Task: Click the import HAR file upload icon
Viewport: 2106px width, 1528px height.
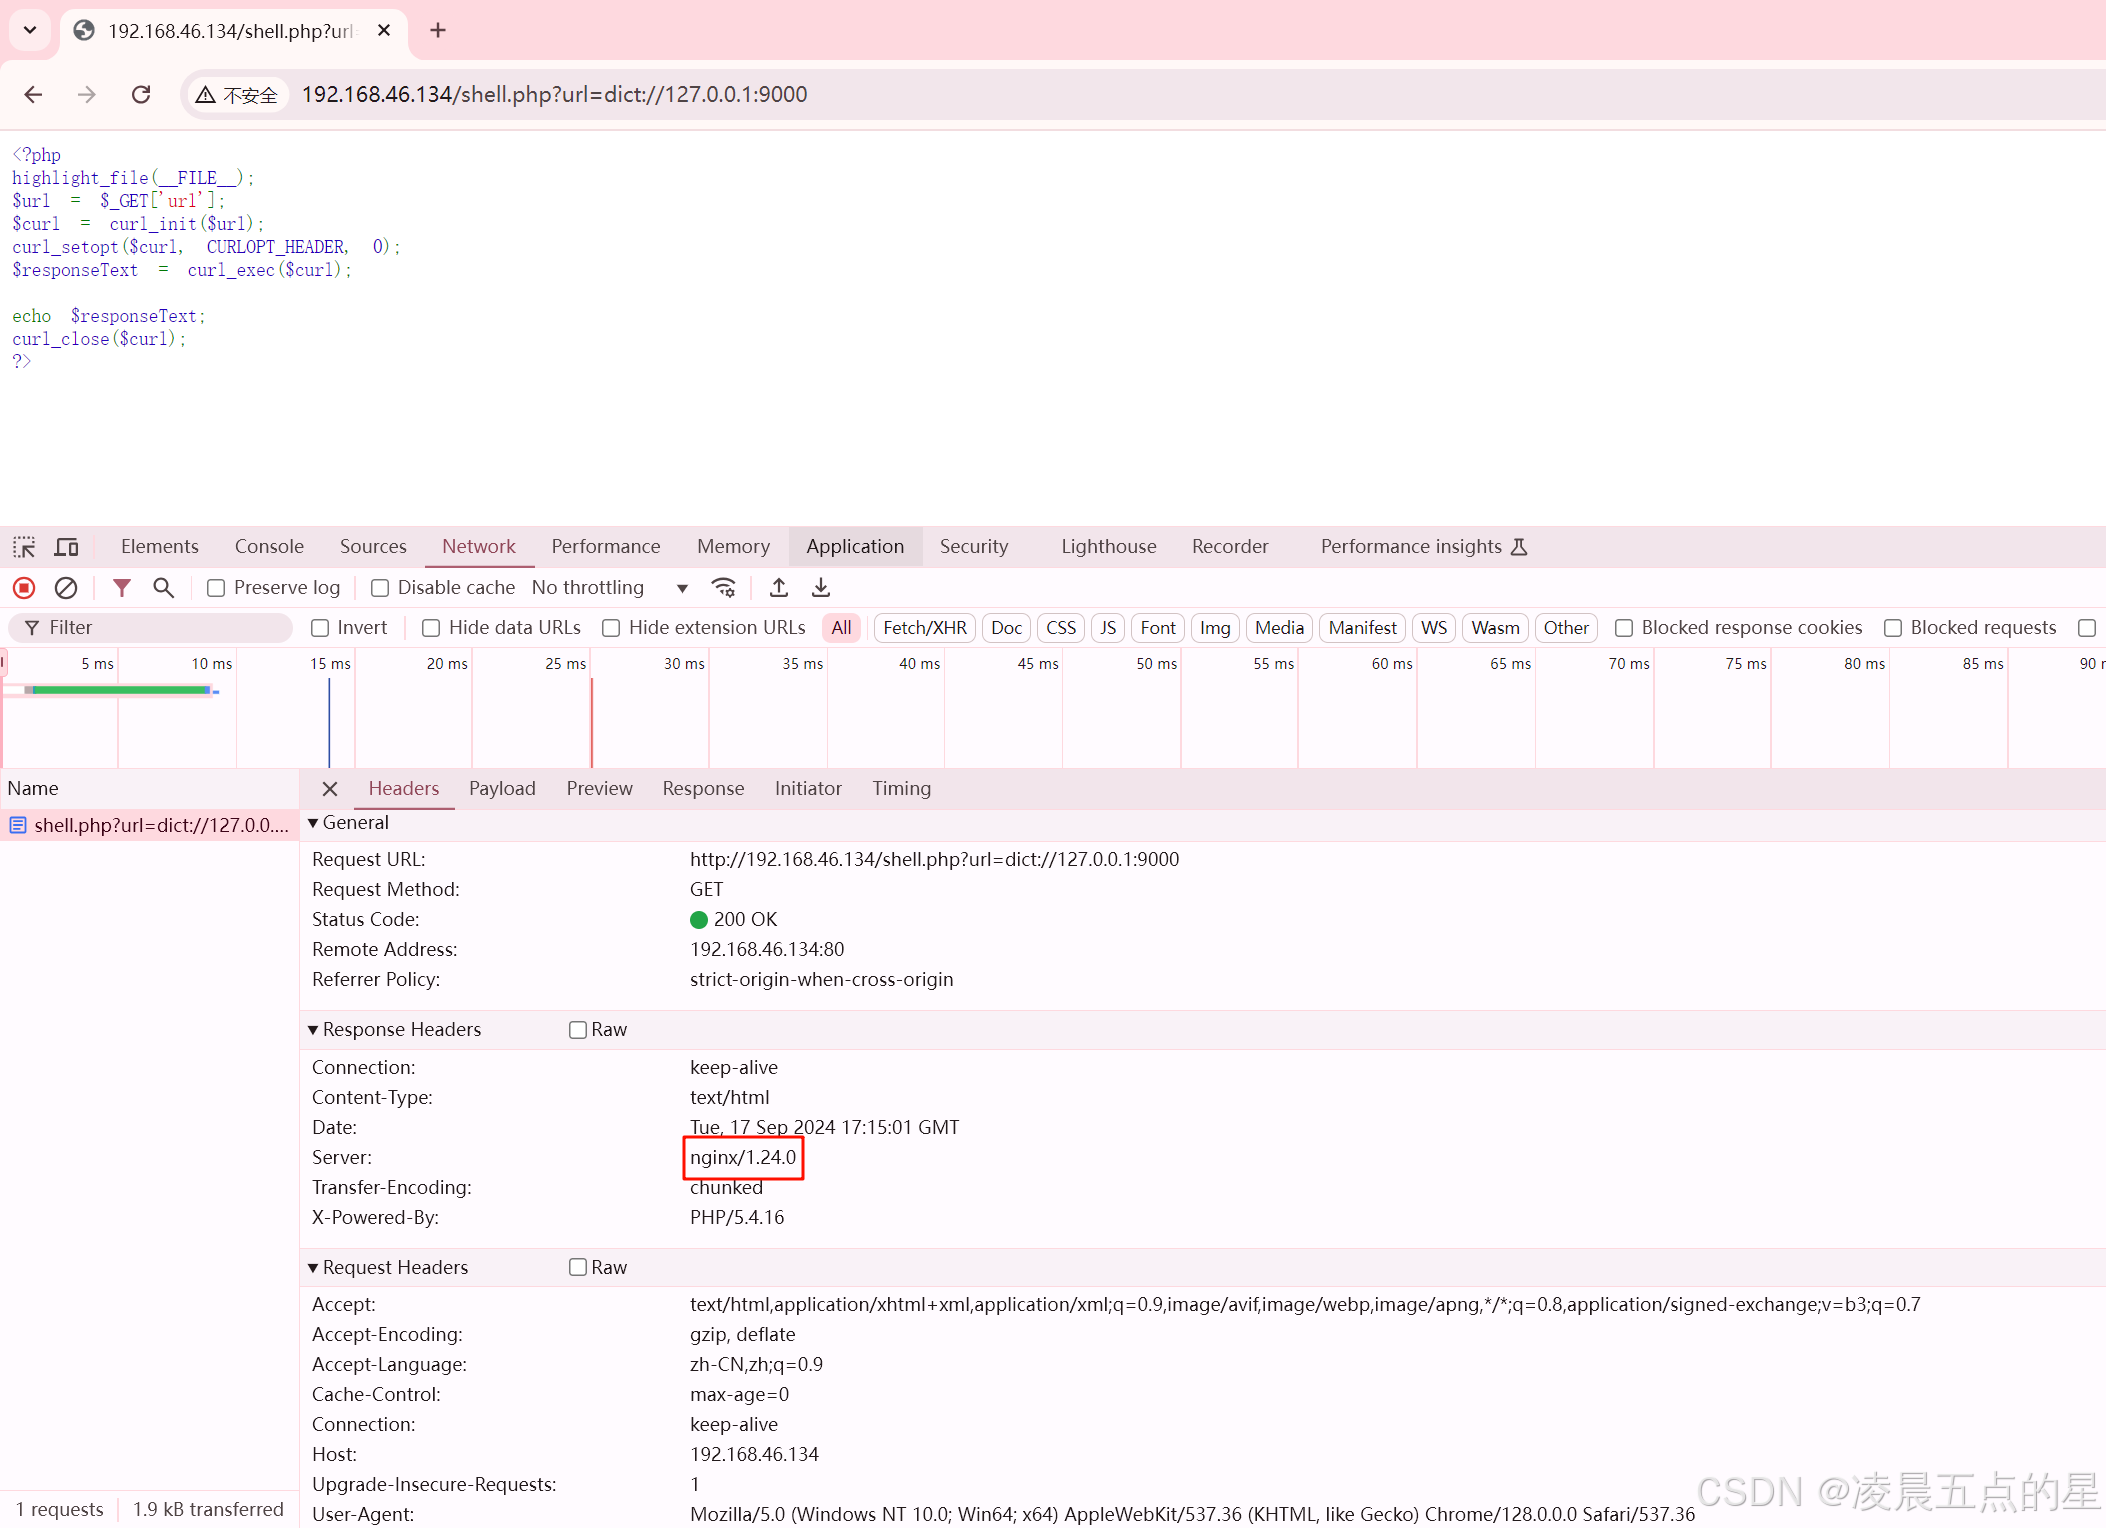Action: [x=779, y=588]
